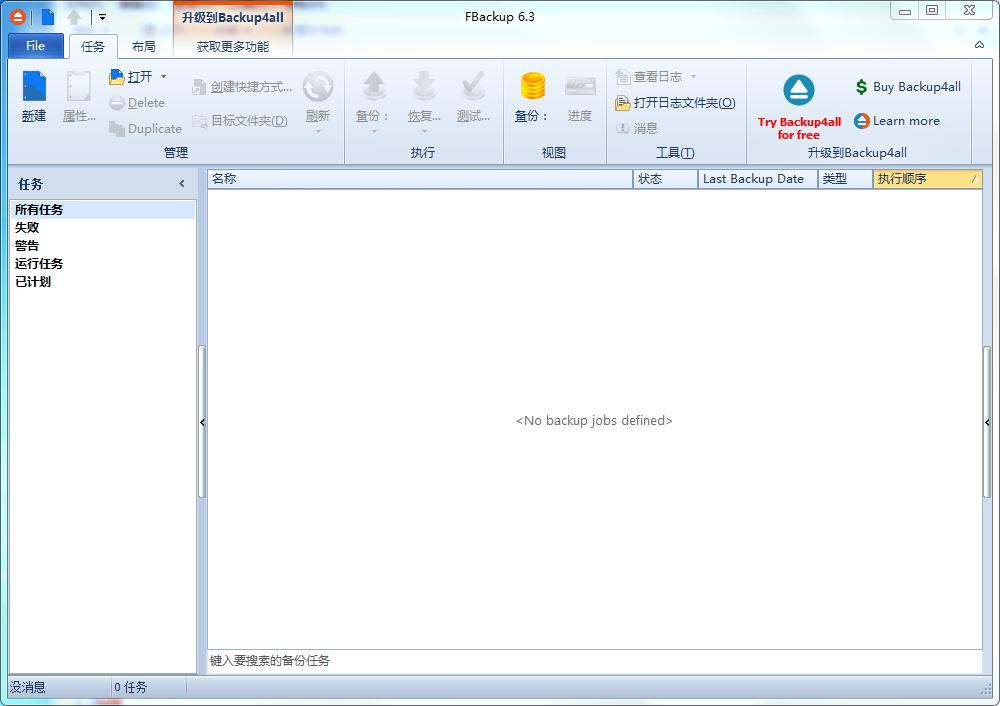Expand the Backup execute dropdown arrow
Screen dimensions: 1000x706
[374, 132]
